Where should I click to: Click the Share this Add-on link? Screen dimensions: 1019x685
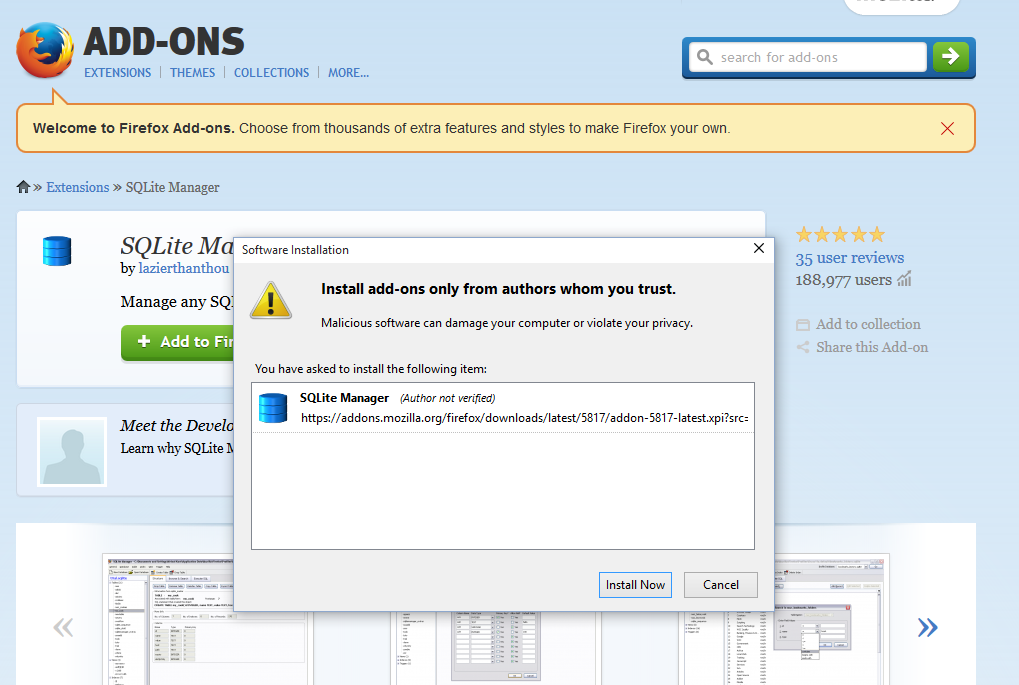coord(872,347)
